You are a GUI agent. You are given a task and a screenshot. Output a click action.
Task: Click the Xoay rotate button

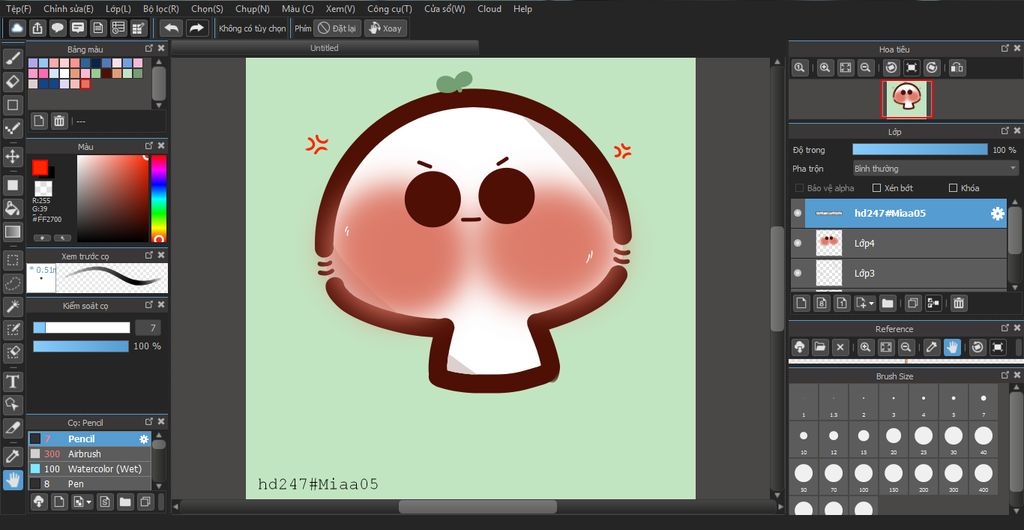click(x=385, y=28)
